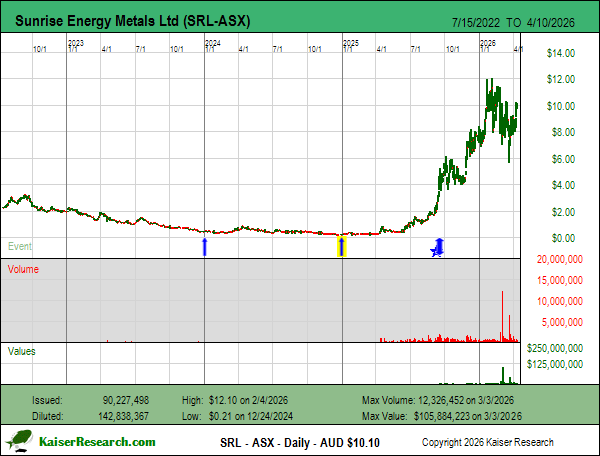Click the 20,000,000 volume axis label
600x456 pixels.
(560, 259)
